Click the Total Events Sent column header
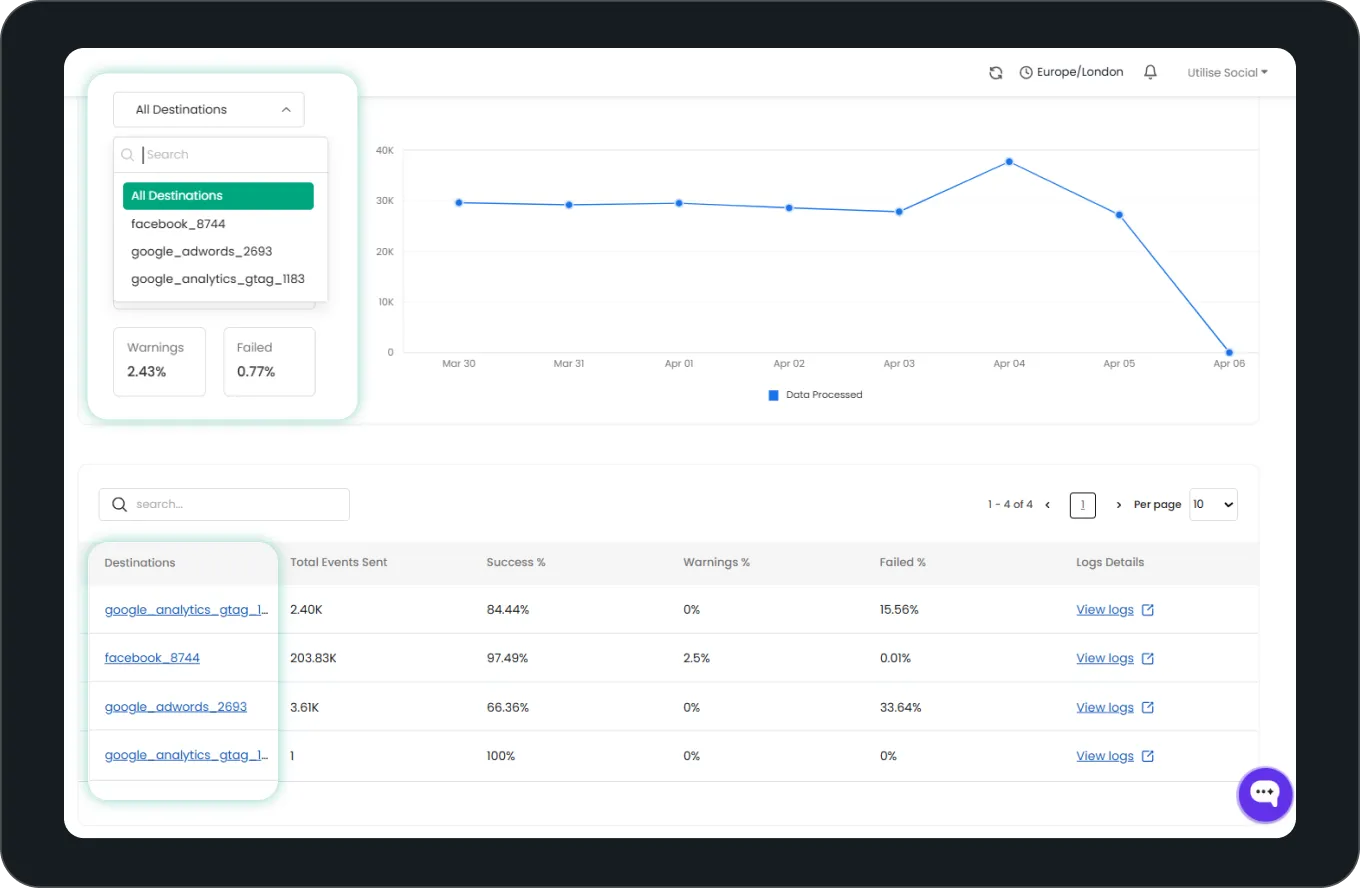This screenshot has height=888, width=1360. tap(339, 562)
